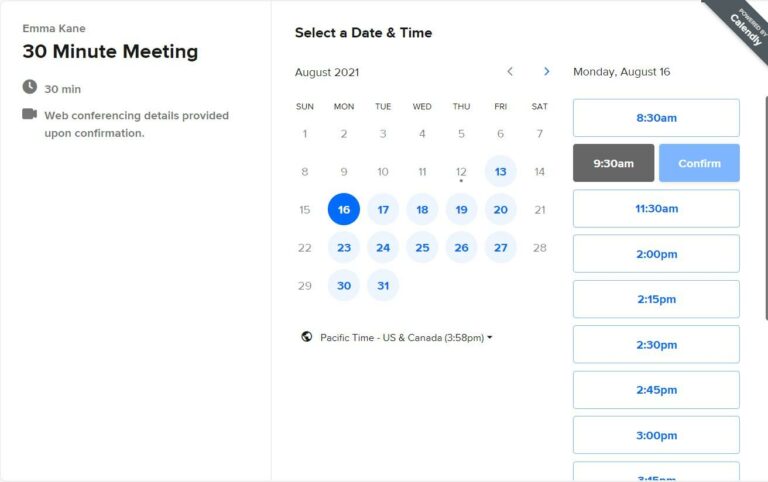The height and width of the screenshot is (482, 768).
Task: Choose August 20 on the calendar
Action: click(x=501, y=210)
